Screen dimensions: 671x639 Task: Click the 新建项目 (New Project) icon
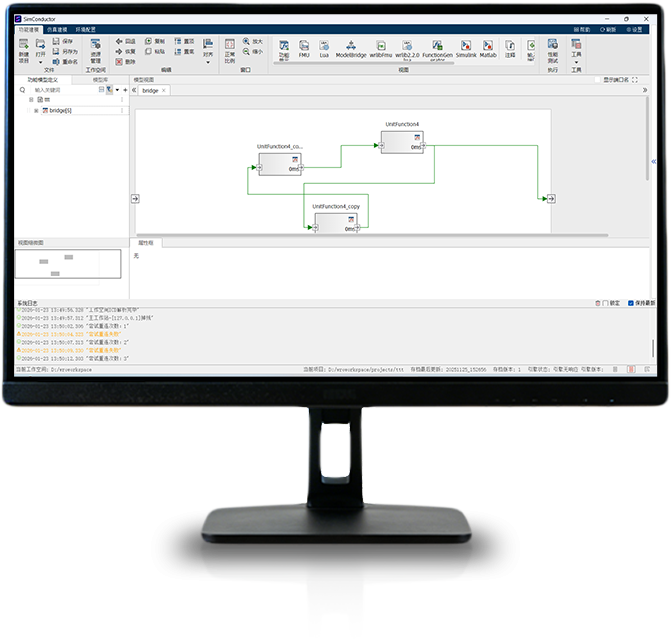[x=23, y=50]
